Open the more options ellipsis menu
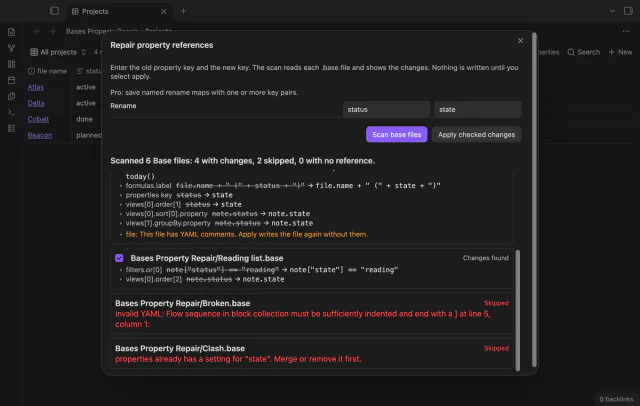 pos(626,31)
